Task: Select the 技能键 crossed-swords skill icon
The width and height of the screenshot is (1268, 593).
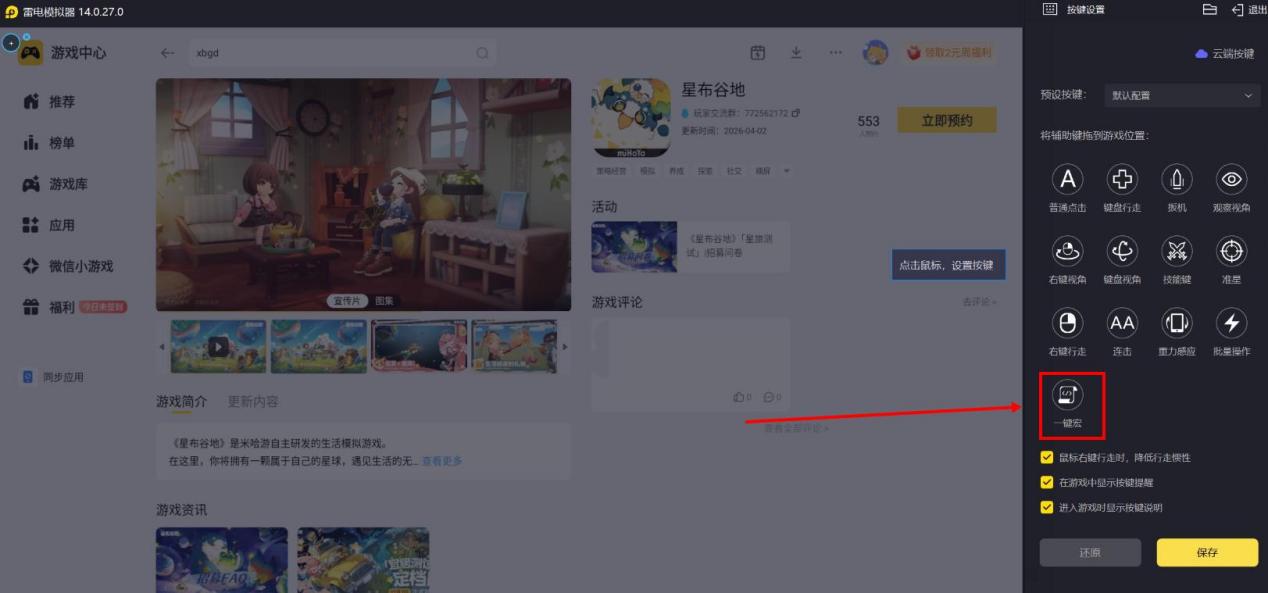Action: click(1177, 250)
